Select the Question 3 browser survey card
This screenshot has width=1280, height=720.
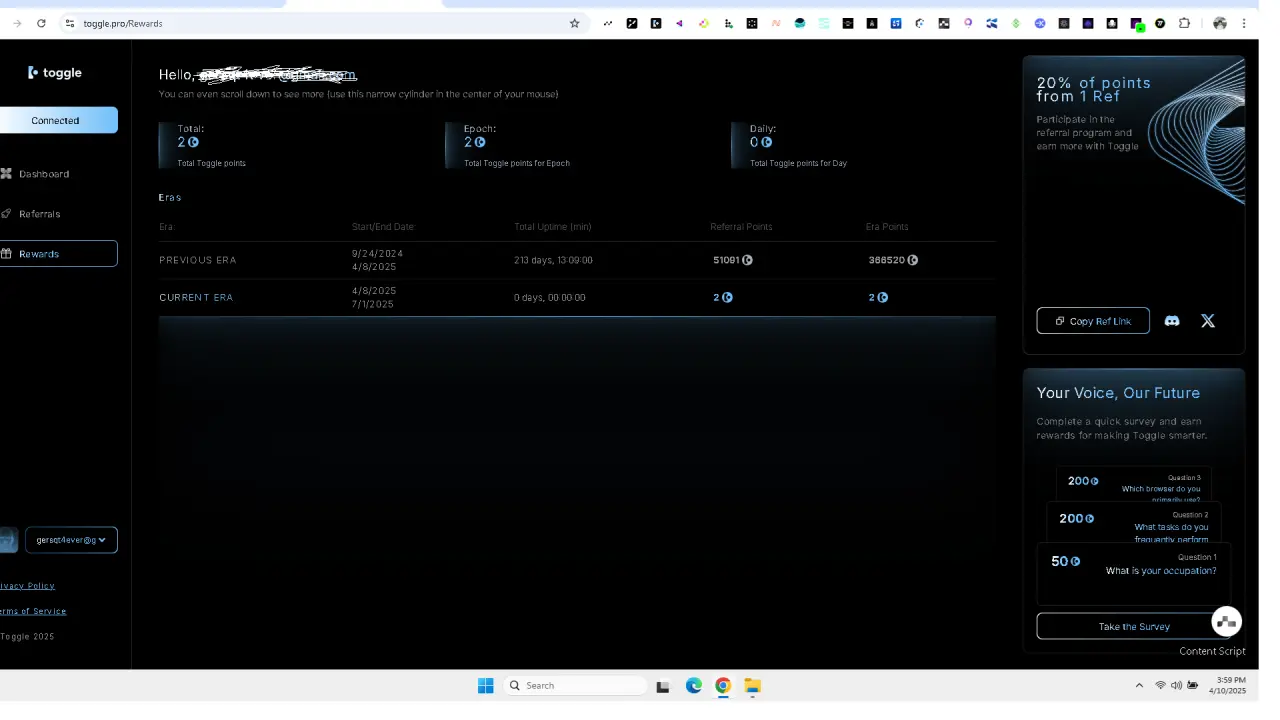[1134, 485]
